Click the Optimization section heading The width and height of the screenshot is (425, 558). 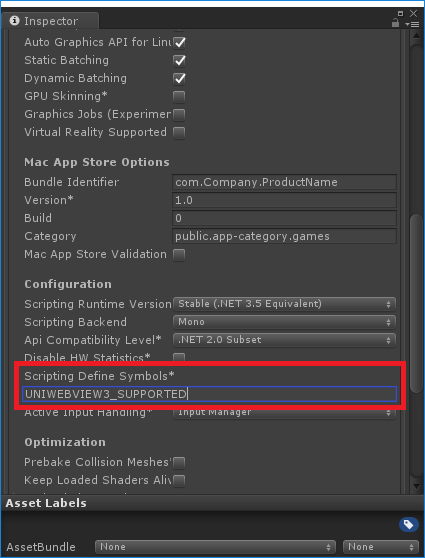point(65,442)
